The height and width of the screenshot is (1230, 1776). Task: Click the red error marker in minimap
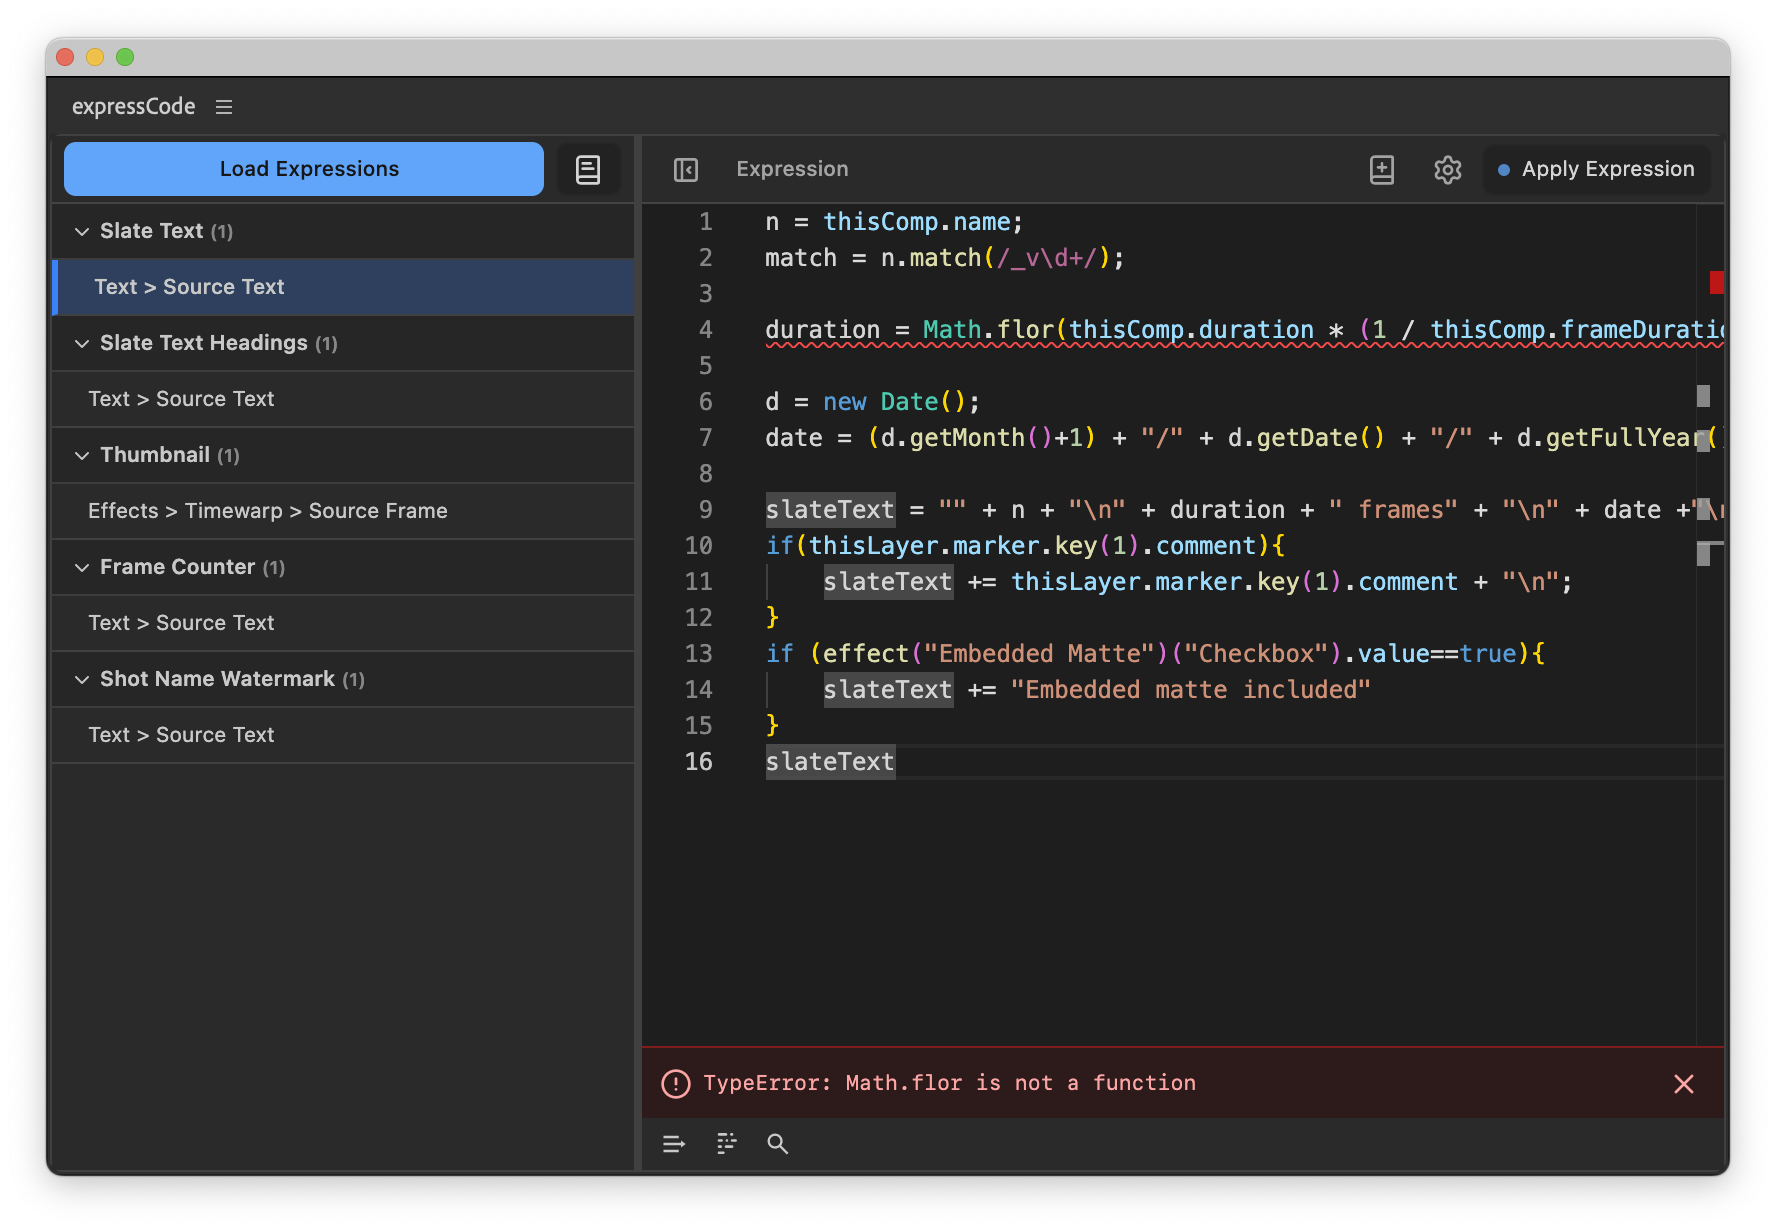(1716, 283)
